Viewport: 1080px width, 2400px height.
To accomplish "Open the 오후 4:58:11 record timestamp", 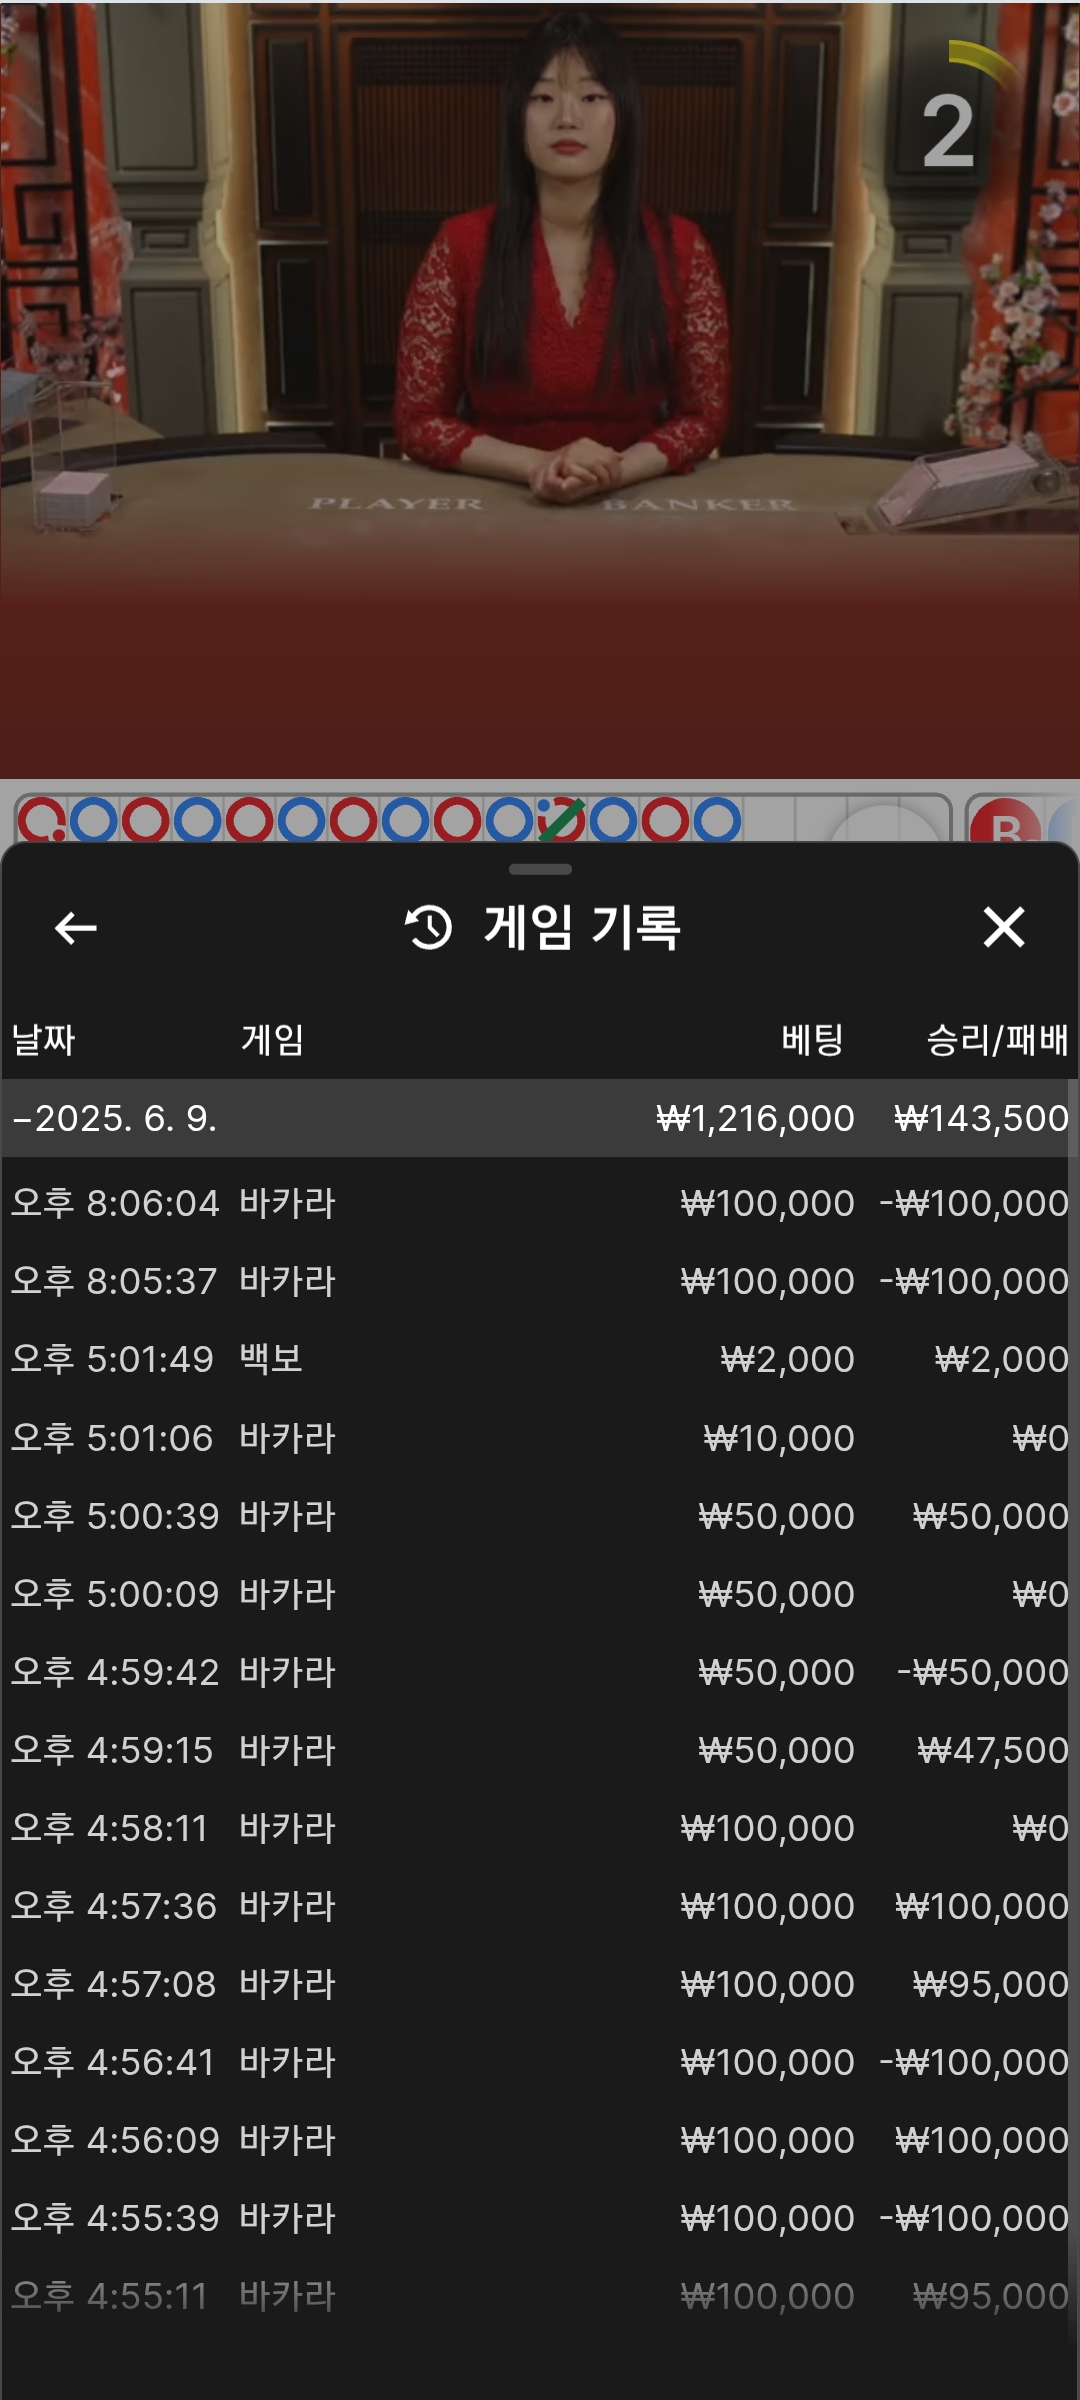I will (110, 1828).
